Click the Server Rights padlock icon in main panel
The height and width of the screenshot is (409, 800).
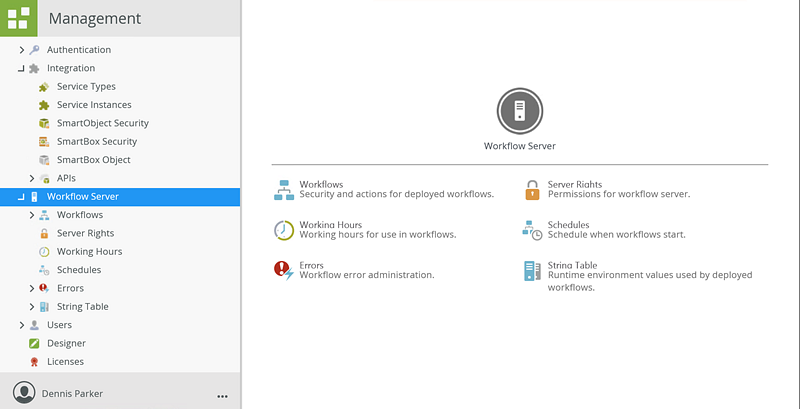tap(532, 189)
